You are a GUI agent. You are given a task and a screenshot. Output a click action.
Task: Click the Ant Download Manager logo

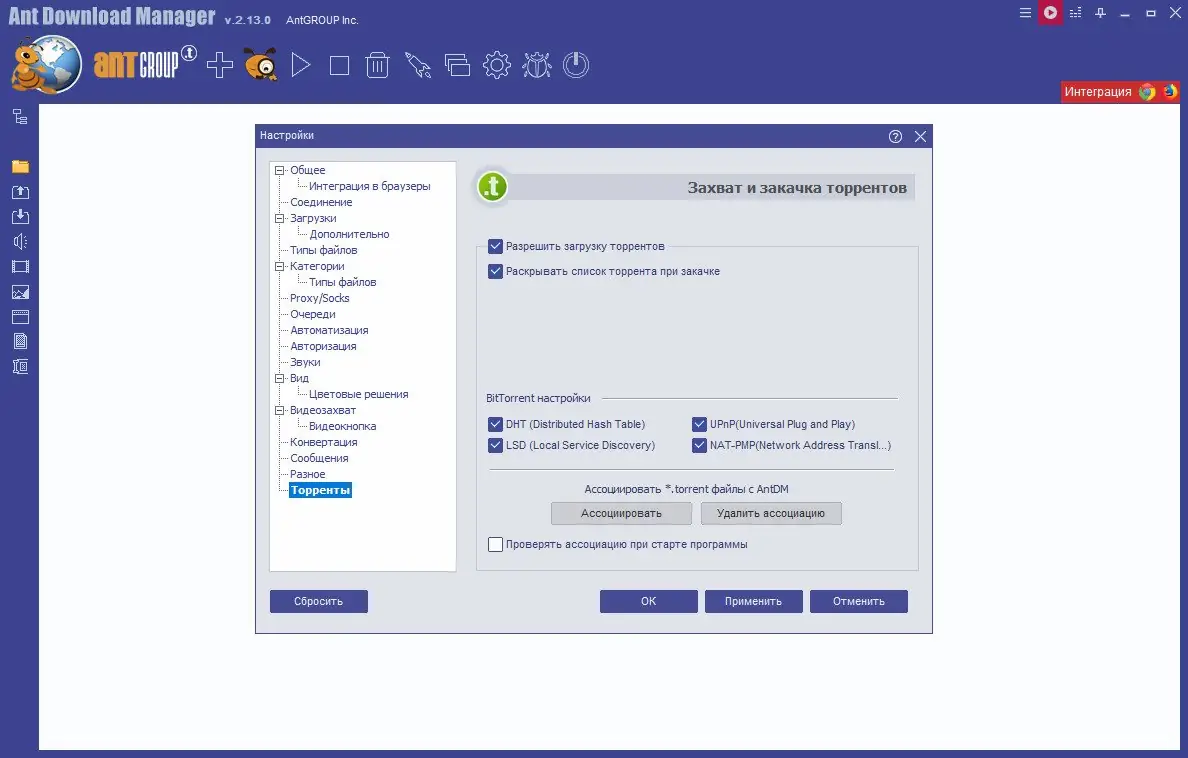click(x=47, y=65)
